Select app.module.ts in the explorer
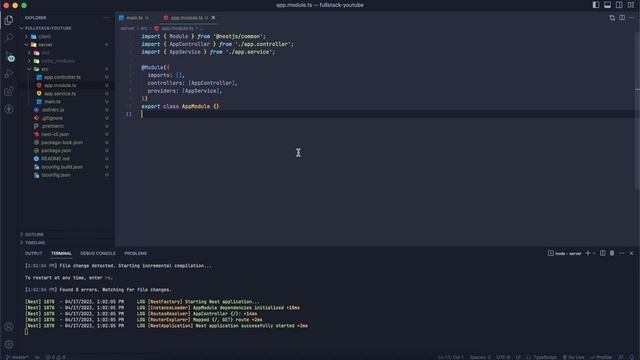This screenshot has width=640, height=360. 60,85
